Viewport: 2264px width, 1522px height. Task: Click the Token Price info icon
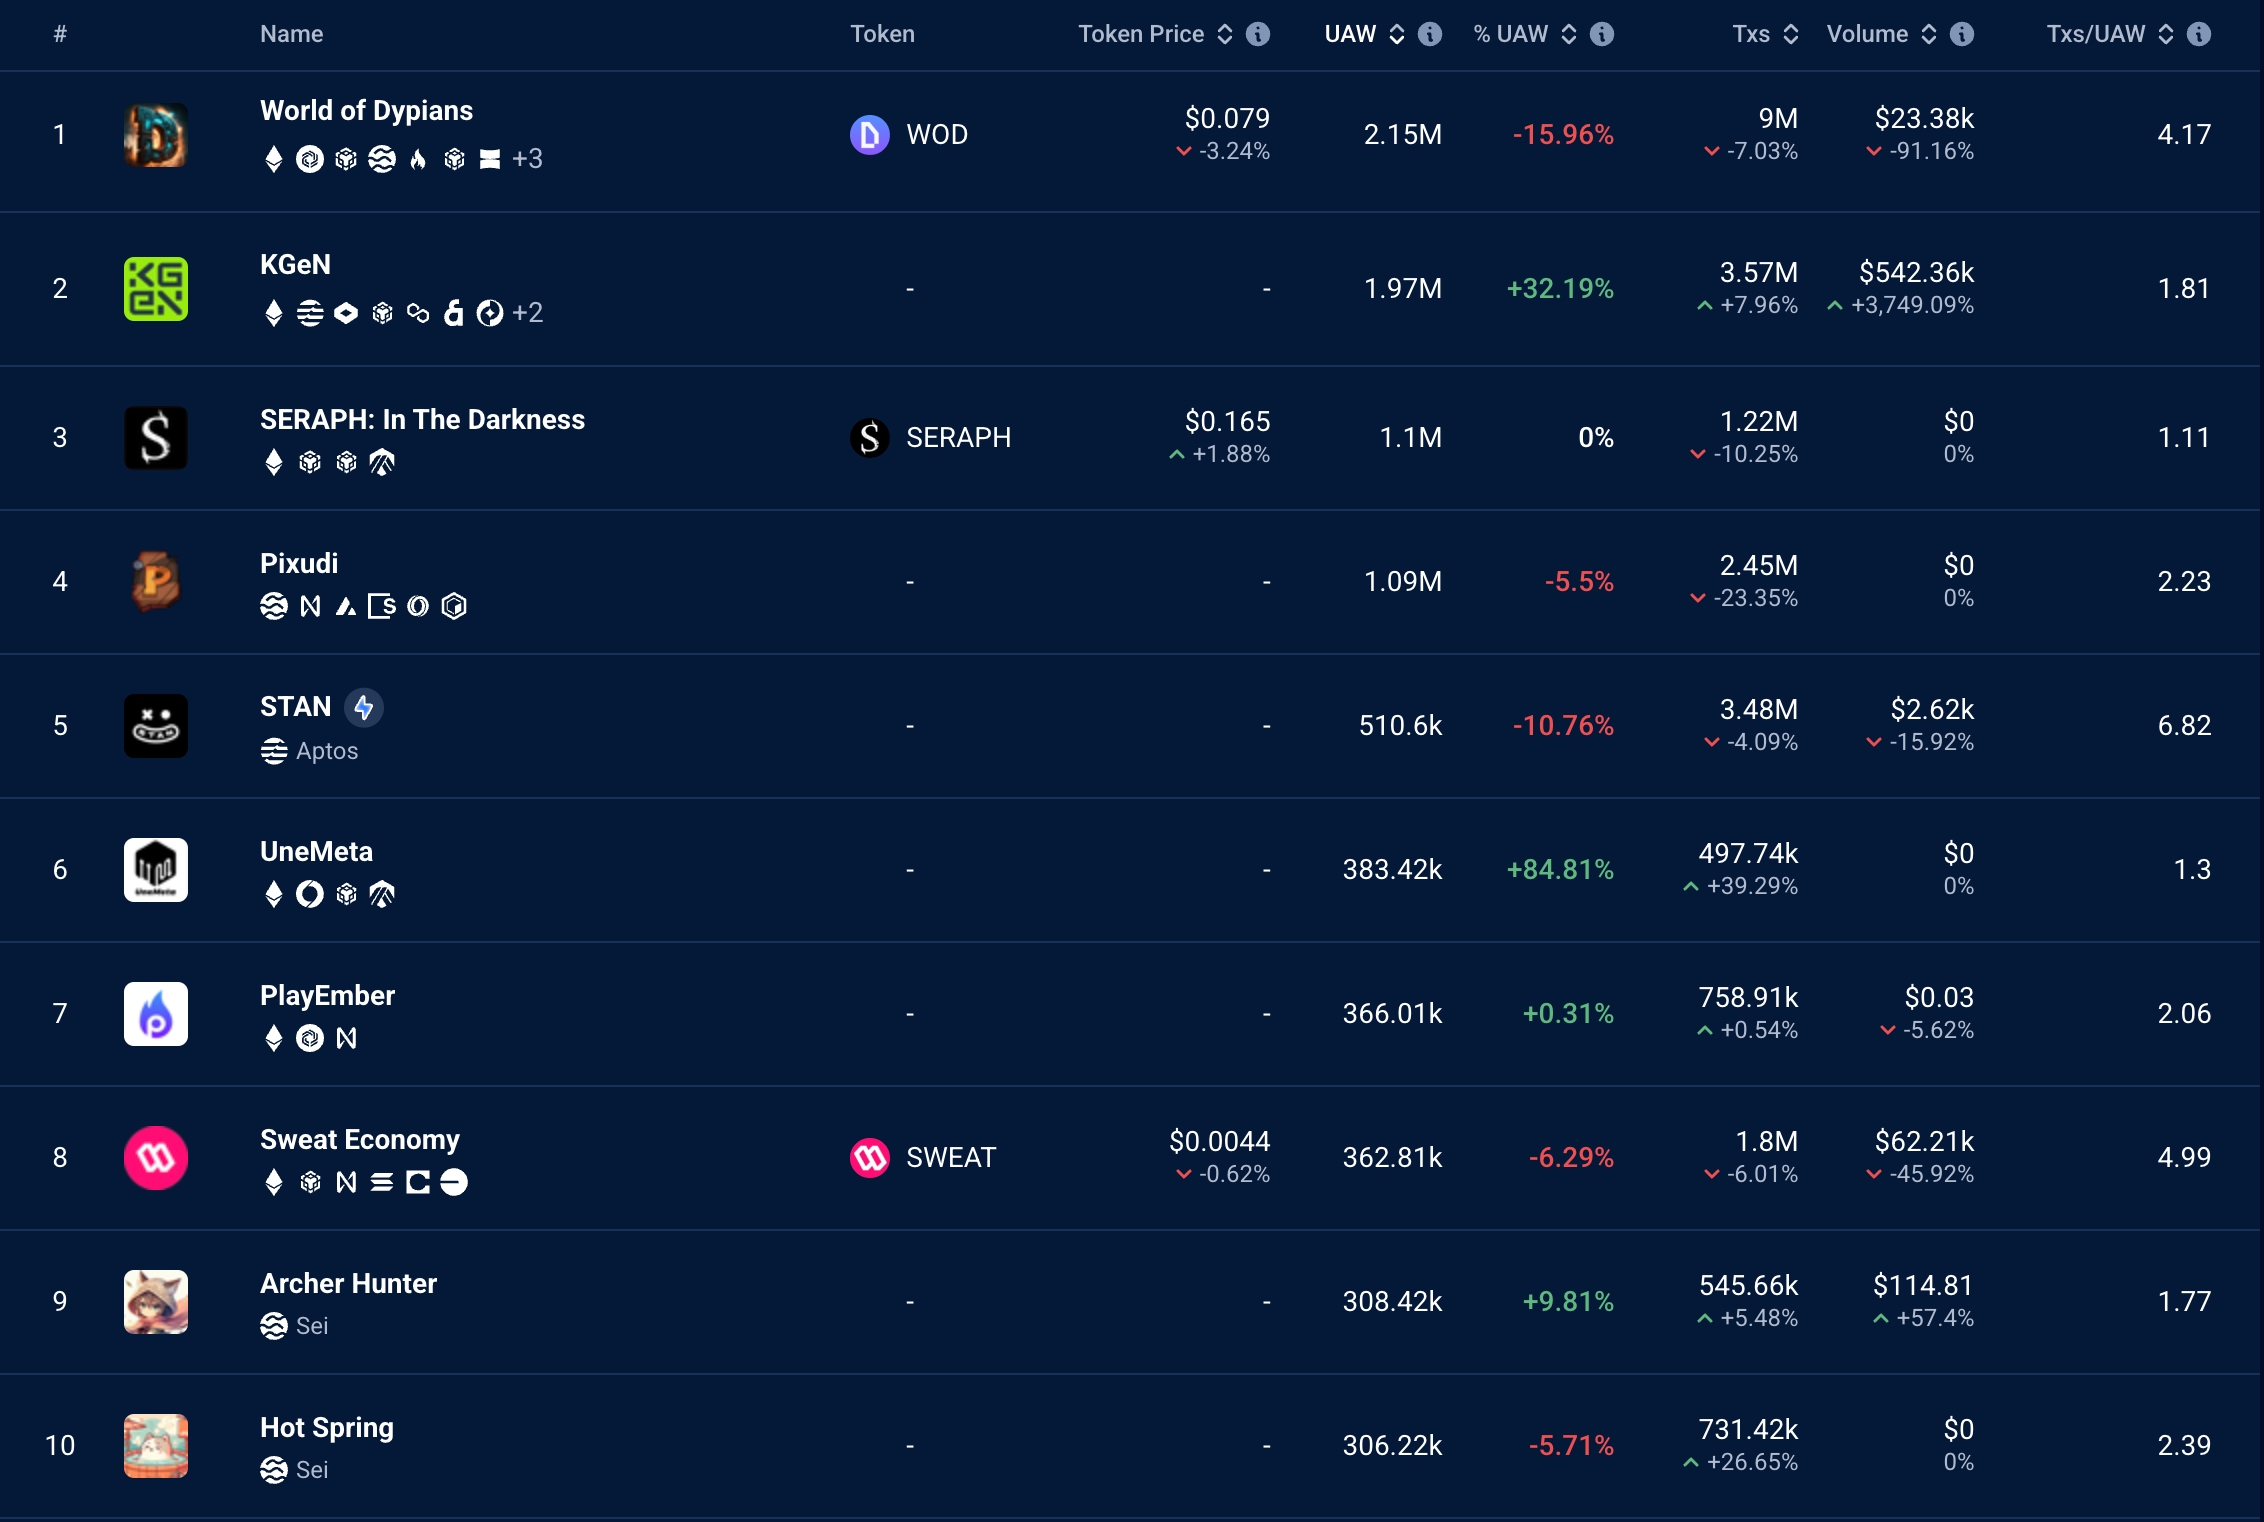pos(1258,34)
